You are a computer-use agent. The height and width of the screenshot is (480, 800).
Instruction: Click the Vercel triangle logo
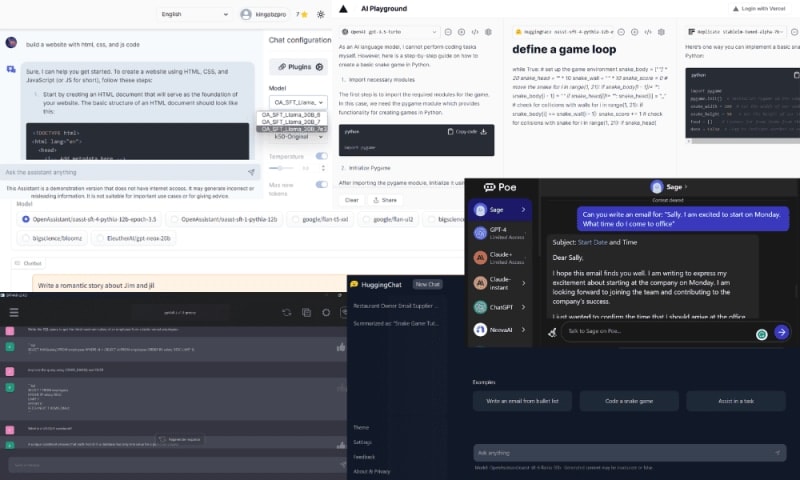pyautogui.click(x=343, y=8)
